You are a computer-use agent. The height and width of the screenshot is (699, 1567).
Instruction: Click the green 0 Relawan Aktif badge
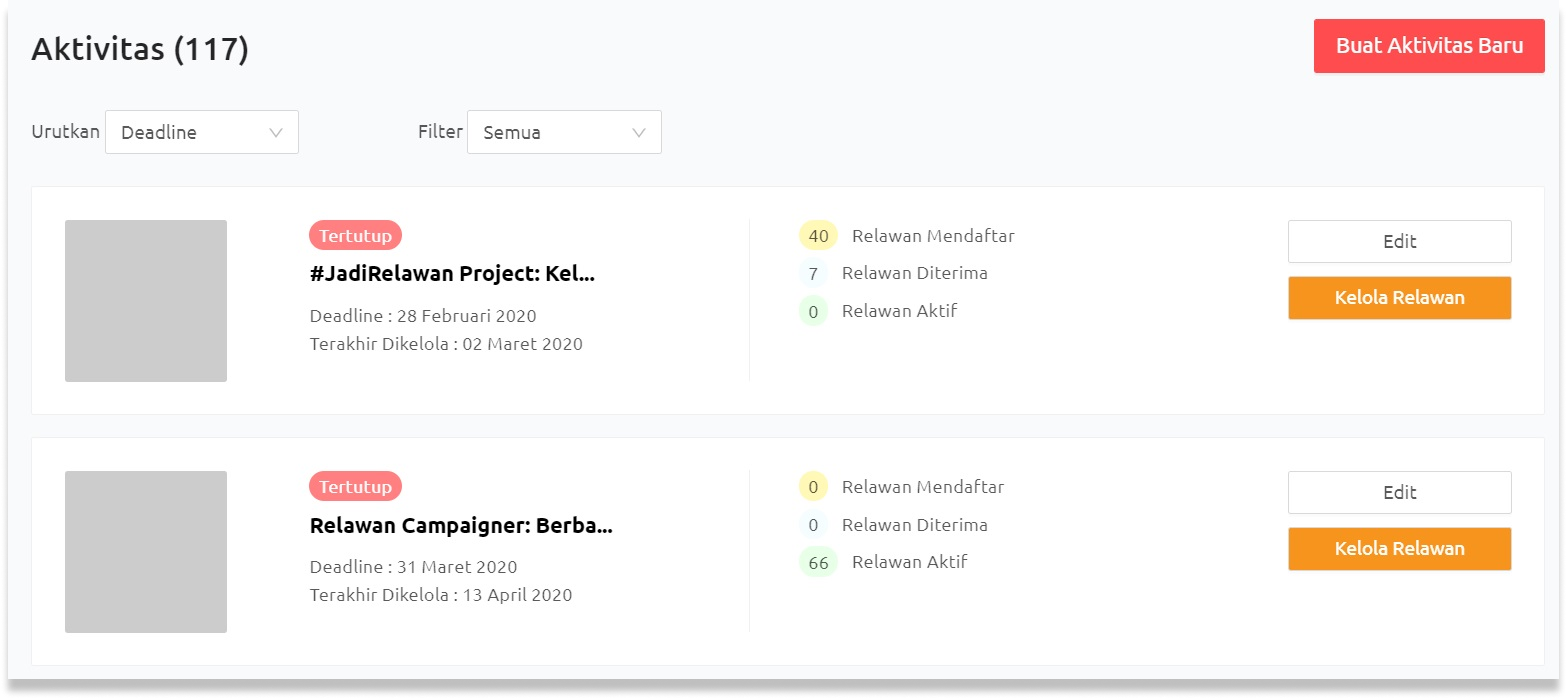tap(813, 311)
